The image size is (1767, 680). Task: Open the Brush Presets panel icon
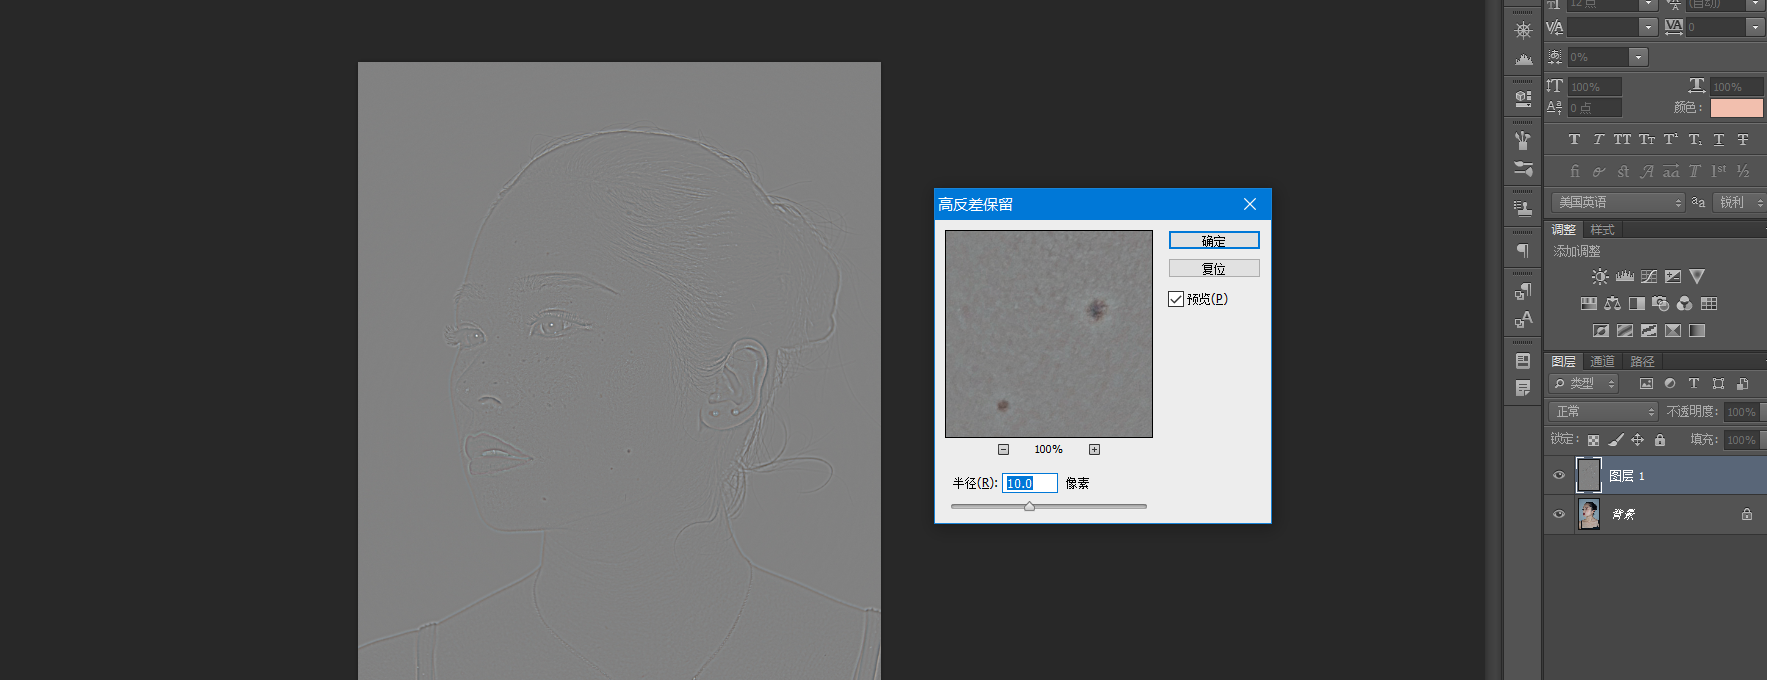pos(1523,140)
